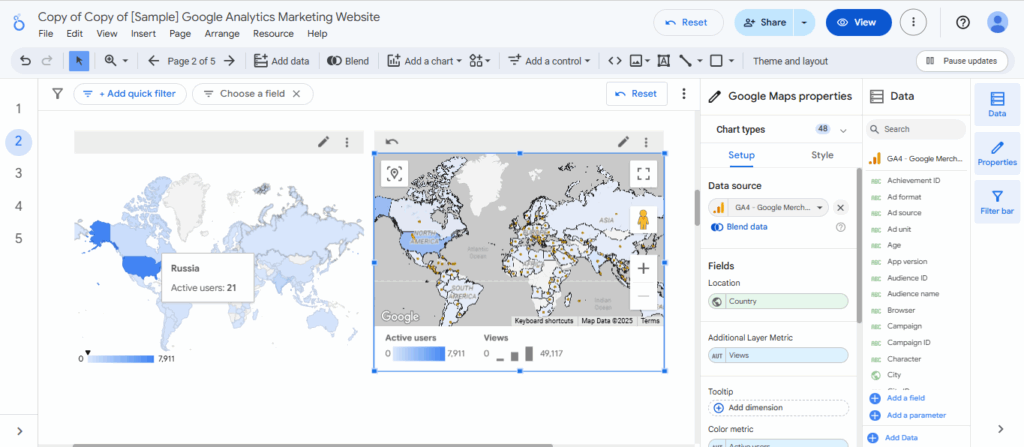The width and height of the screenshot is (1024, 447).
Task: Click the Pause updates button
Action: [962, 61]
